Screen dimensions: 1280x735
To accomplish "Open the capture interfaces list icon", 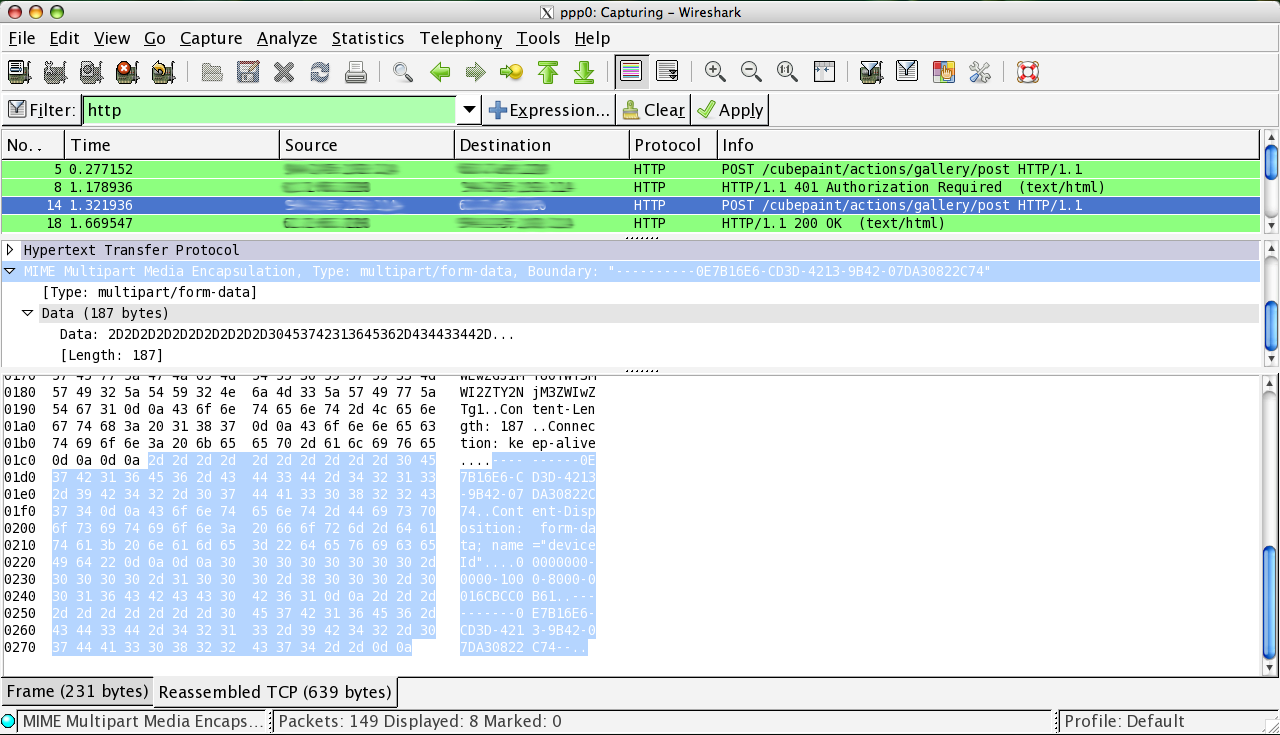I will (18, 72).
